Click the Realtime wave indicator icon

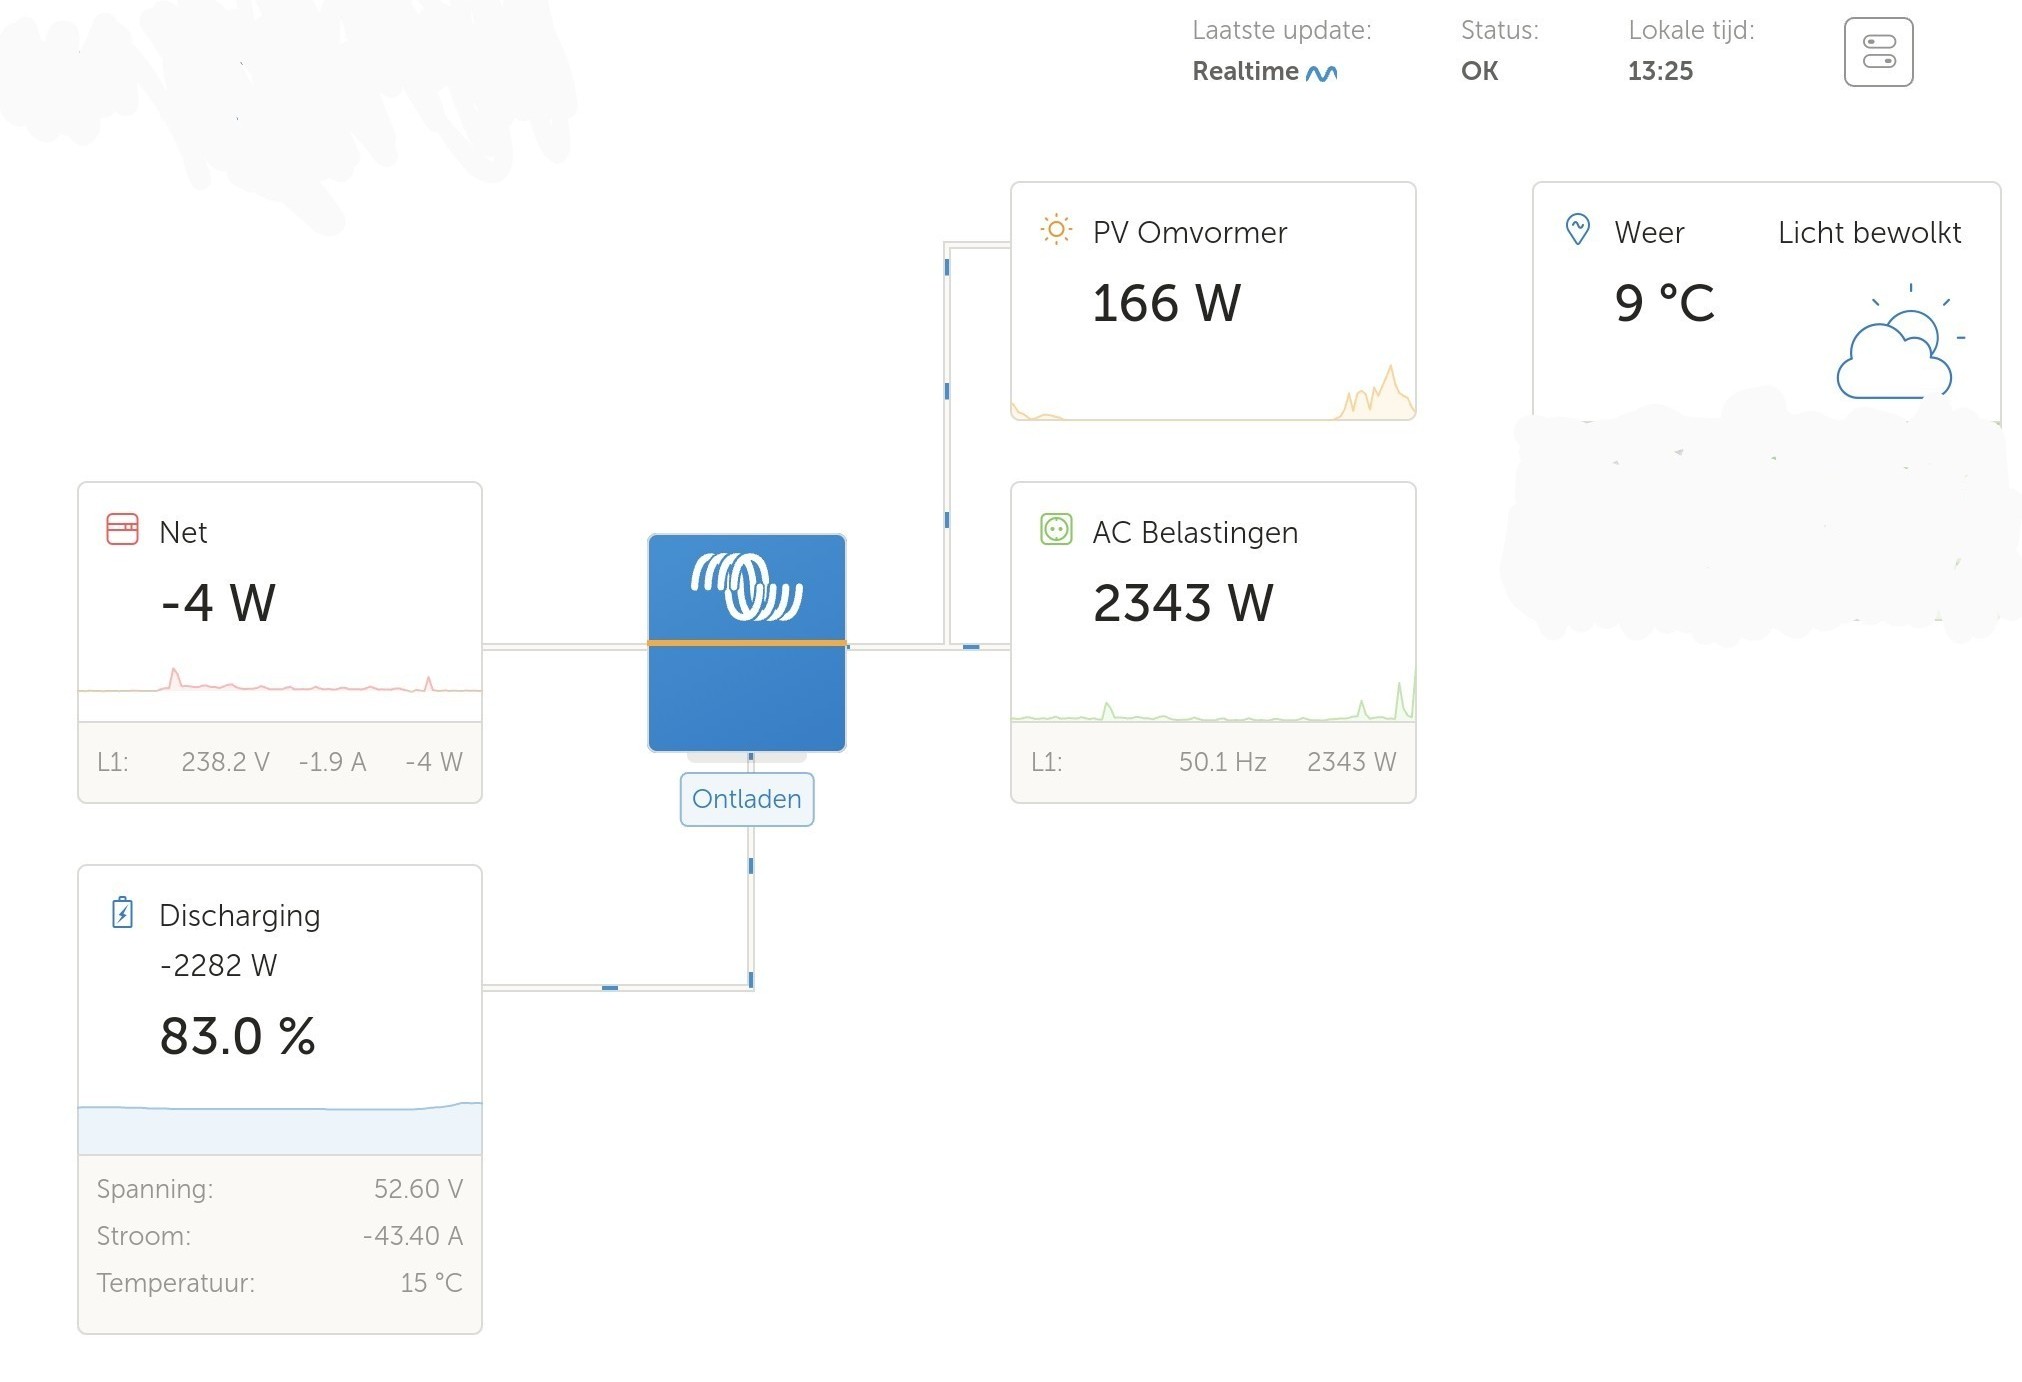(x=1321, y=73)
